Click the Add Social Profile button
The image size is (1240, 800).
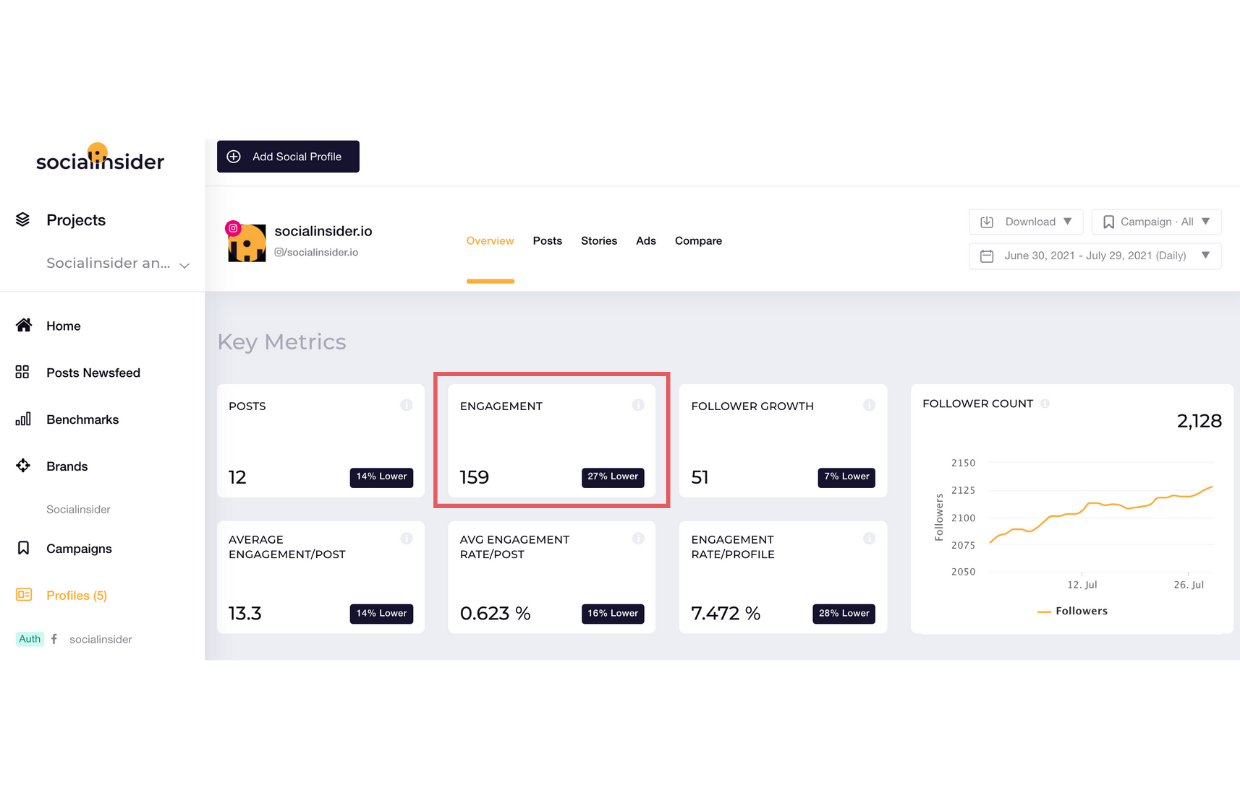pos(288,156)
